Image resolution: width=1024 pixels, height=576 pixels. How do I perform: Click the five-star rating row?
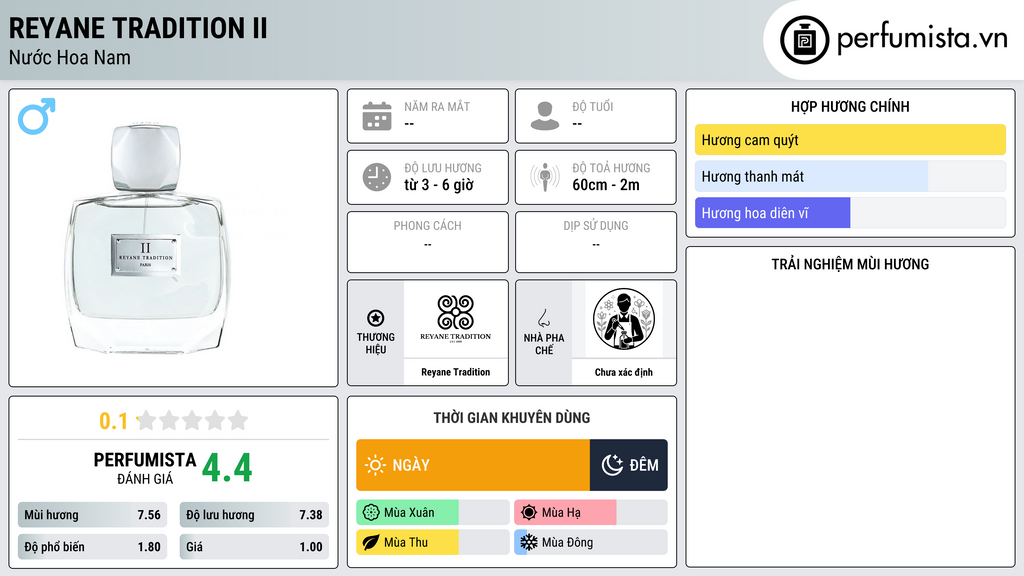point(192,420)
